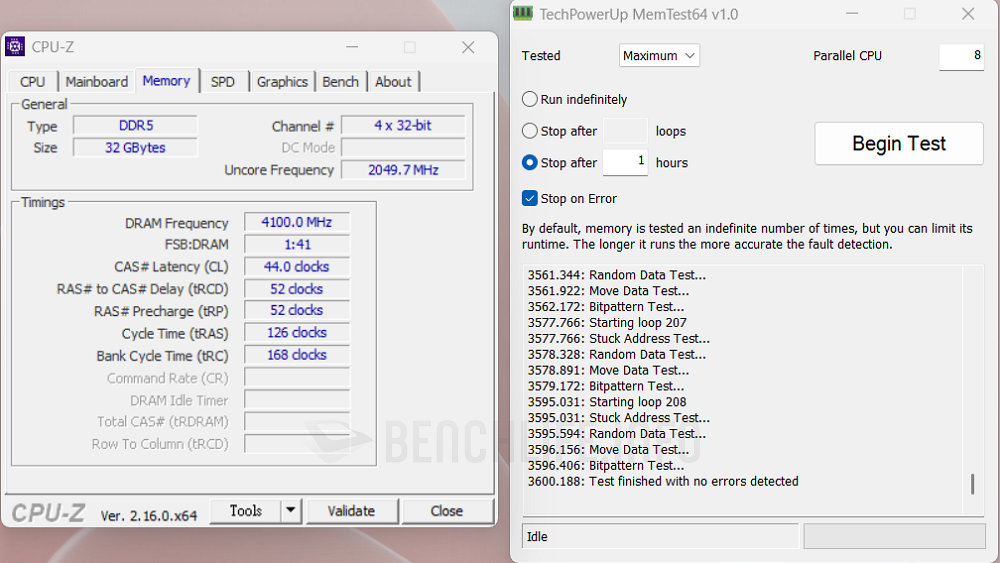The width and height of the screenshot is (1000, 563).
Task: Click the DRAM Frequency value 4100.0 MHz
Action: click(x=297, y=222)
